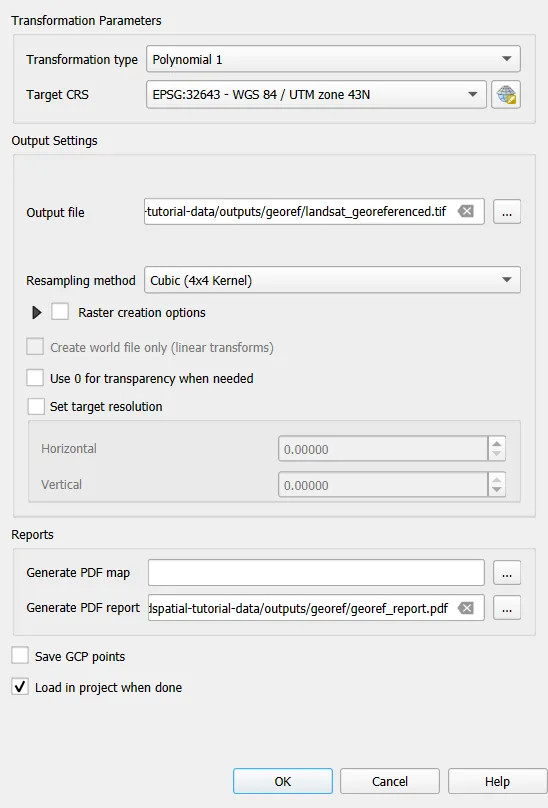Open the Select CRS globe icon
The width and height of the screenshot is (548, 808).
point(506,95)
